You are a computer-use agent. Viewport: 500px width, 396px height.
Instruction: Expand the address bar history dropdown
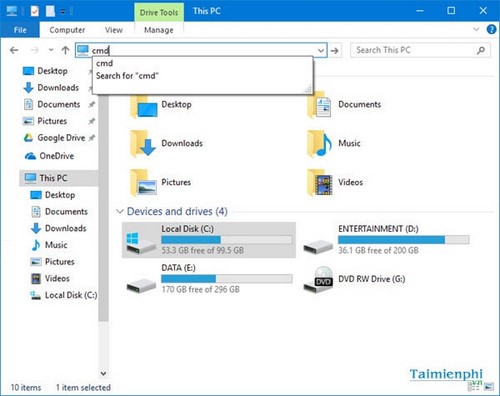click(321, 51)
